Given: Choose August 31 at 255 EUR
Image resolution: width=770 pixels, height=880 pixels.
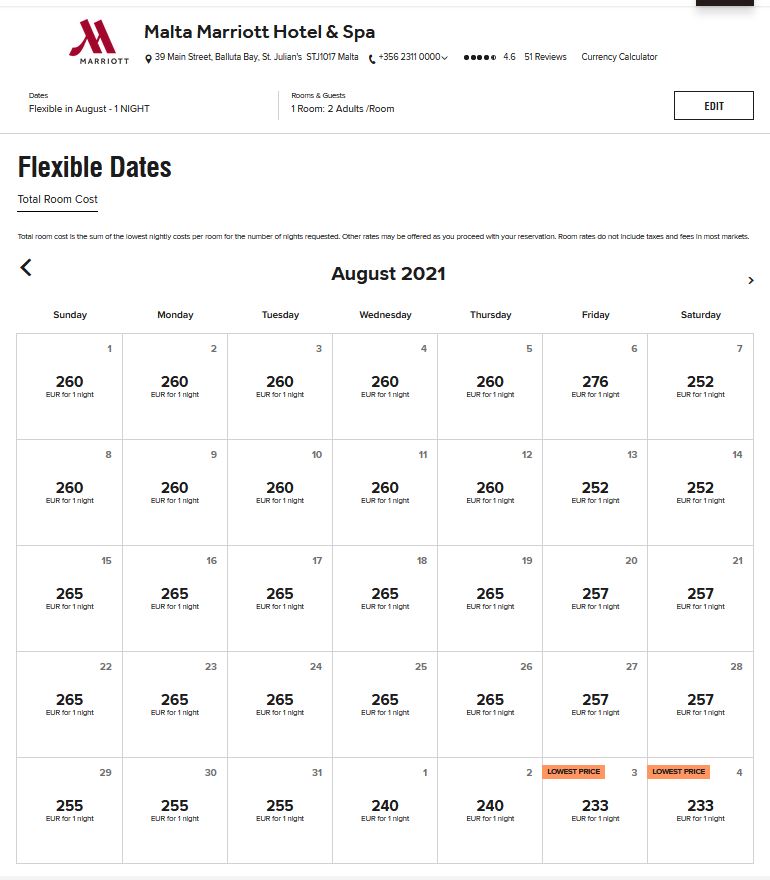Looking at the screenshot, I should [x=280, y=810].
